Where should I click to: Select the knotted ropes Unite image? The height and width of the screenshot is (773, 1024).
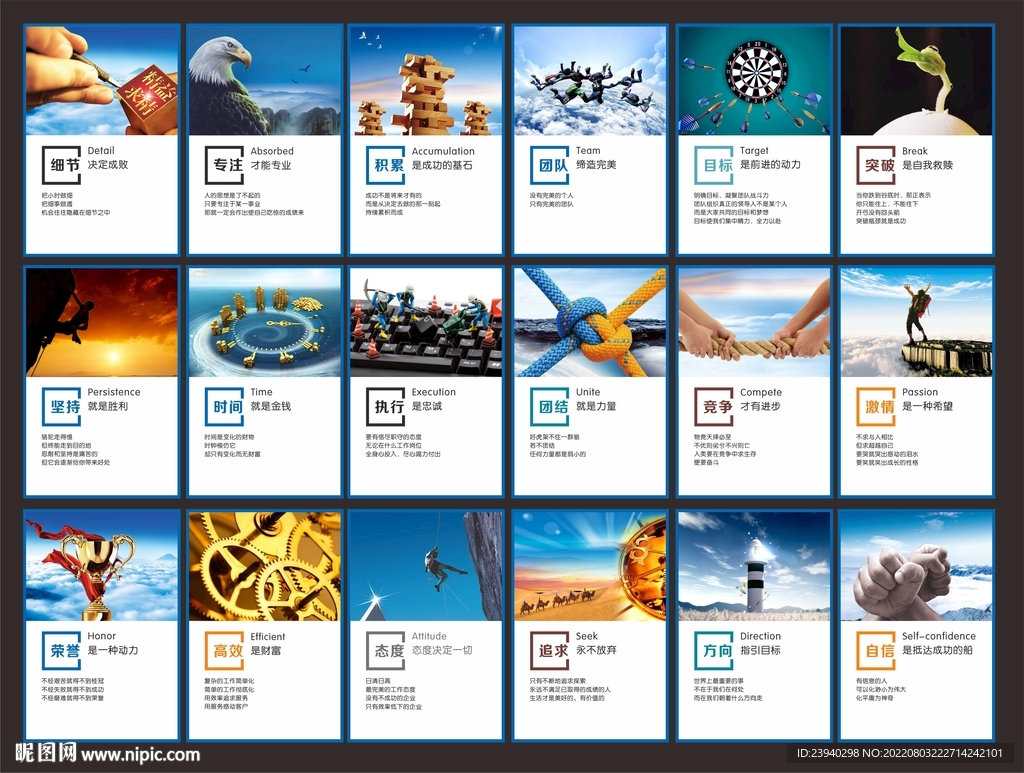coord(590,322)
